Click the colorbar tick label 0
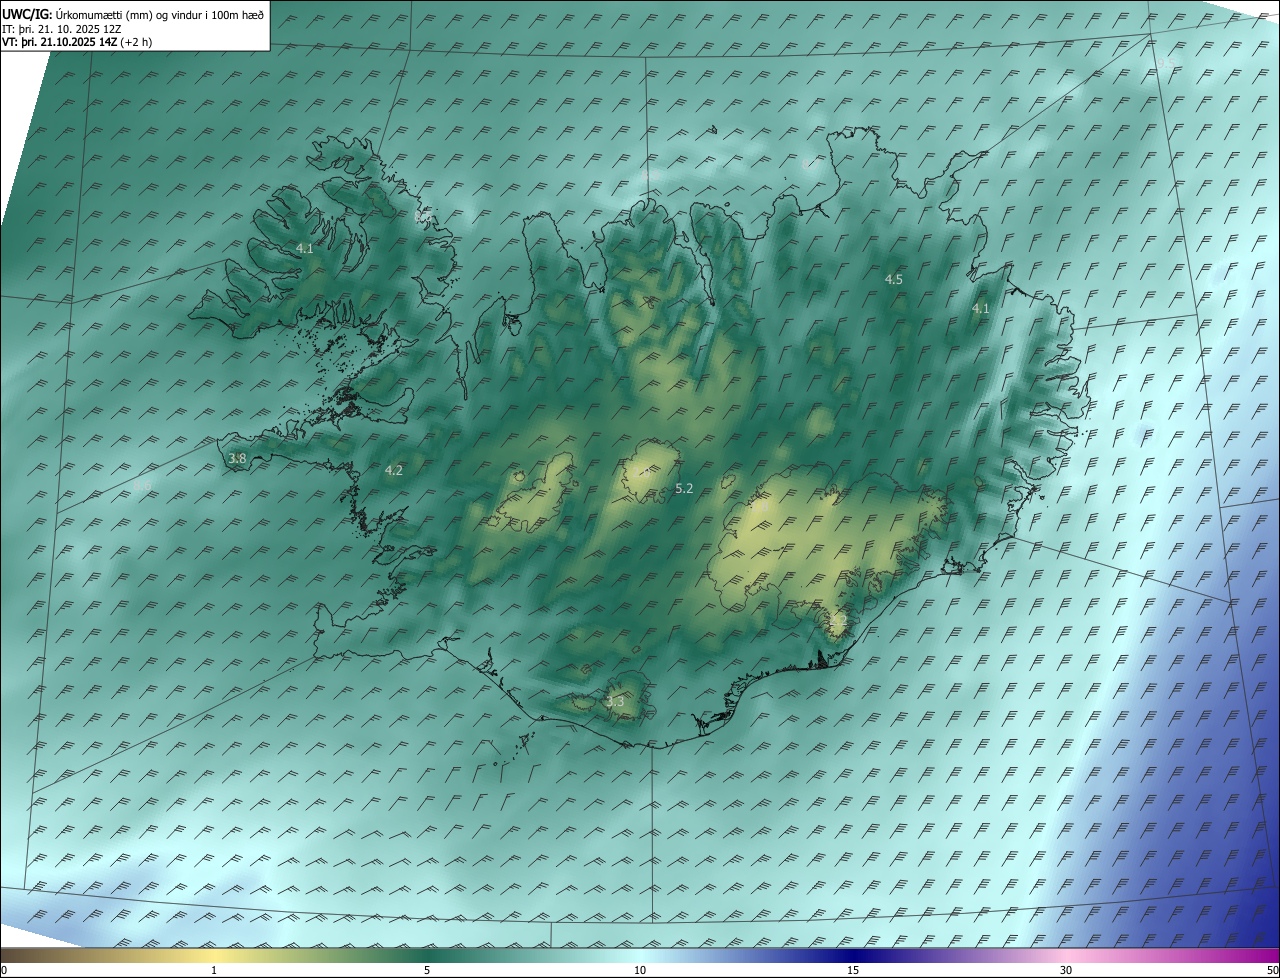The image size is (1280, 978). point(4,970)
